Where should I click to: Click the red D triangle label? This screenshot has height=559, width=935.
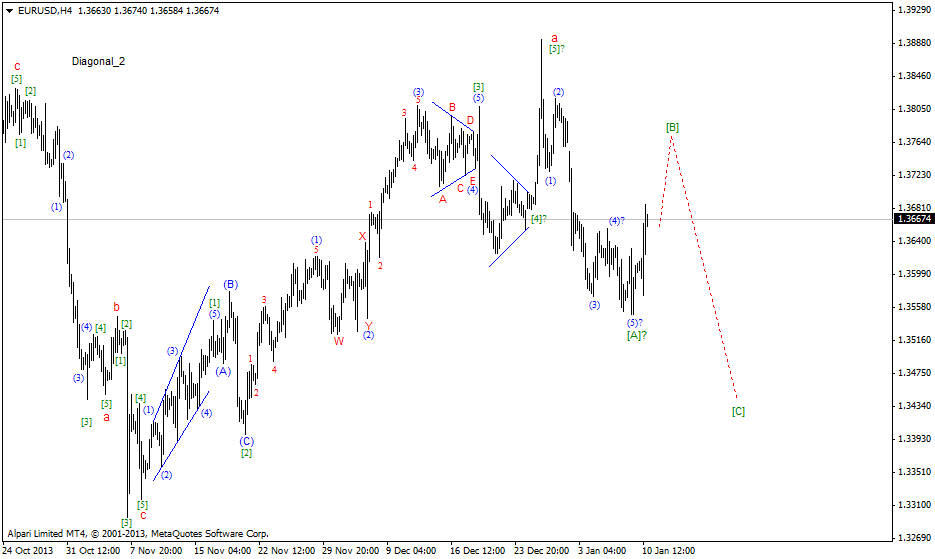(470, 121)
